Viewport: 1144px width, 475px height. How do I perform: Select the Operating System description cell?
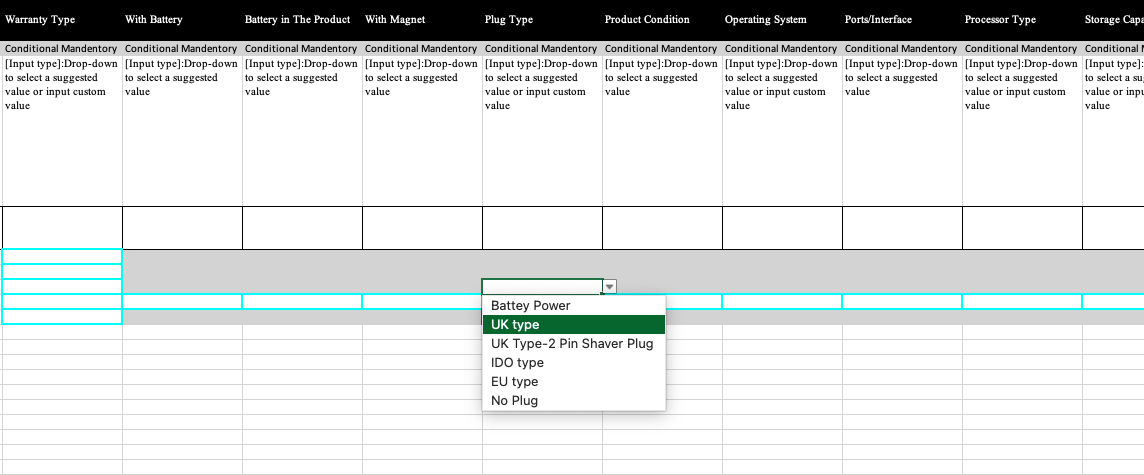(x=782, y=120)
